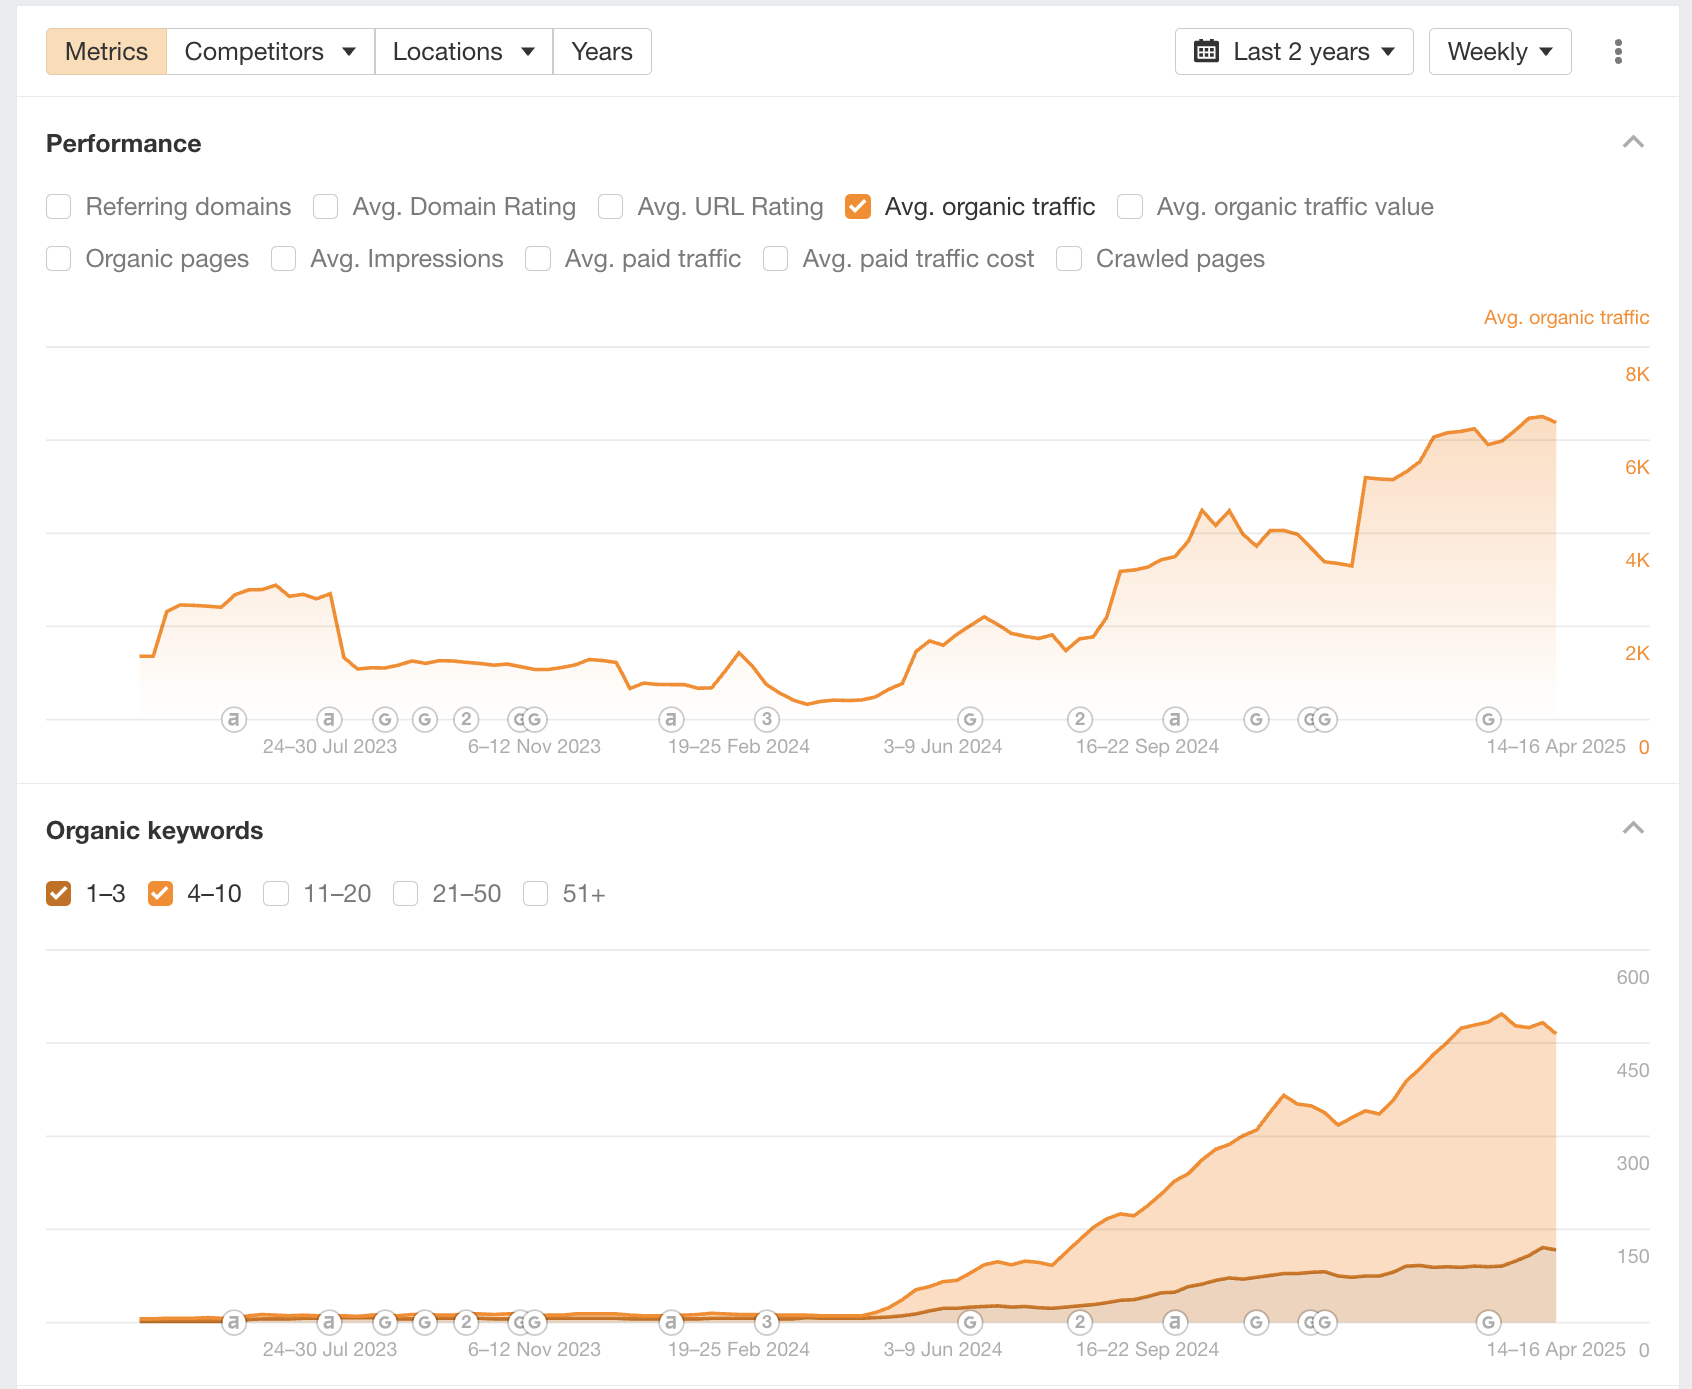Click the 'Organic keywords' section heading
Image resolution: width=1692 pixels, height=1389 pixels.
pos(155,831)
